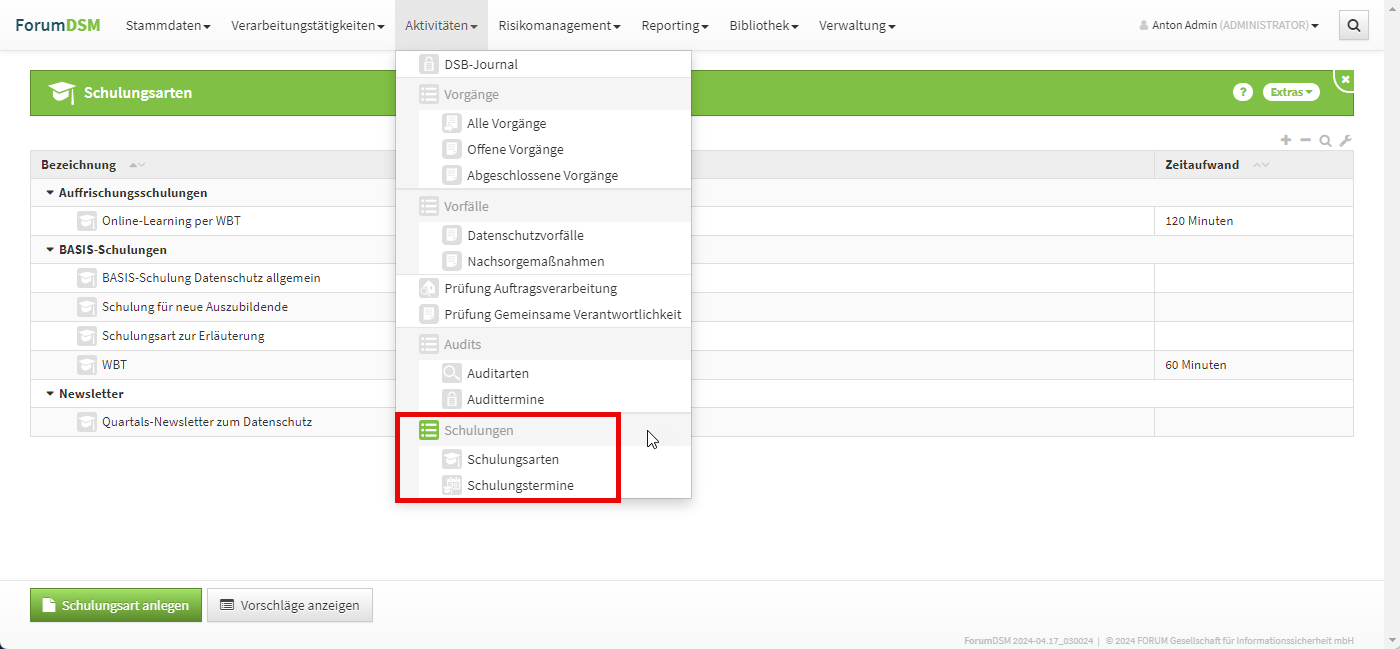This screenshot has width=1400, height=649.
Task: Click the DSB-Journal lock icon
Action: point(428,64)
